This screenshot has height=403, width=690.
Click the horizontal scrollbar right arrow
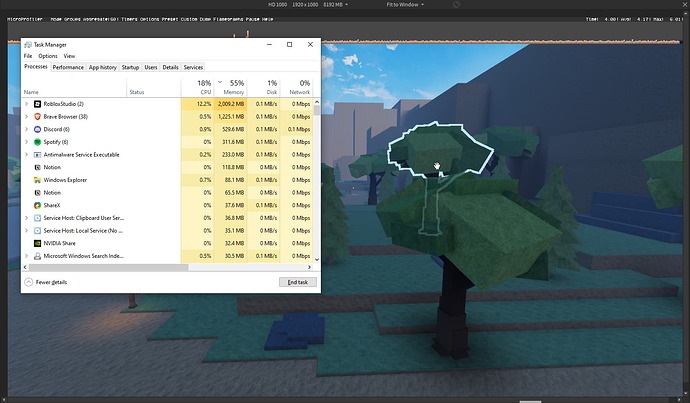tap(309, 267)
